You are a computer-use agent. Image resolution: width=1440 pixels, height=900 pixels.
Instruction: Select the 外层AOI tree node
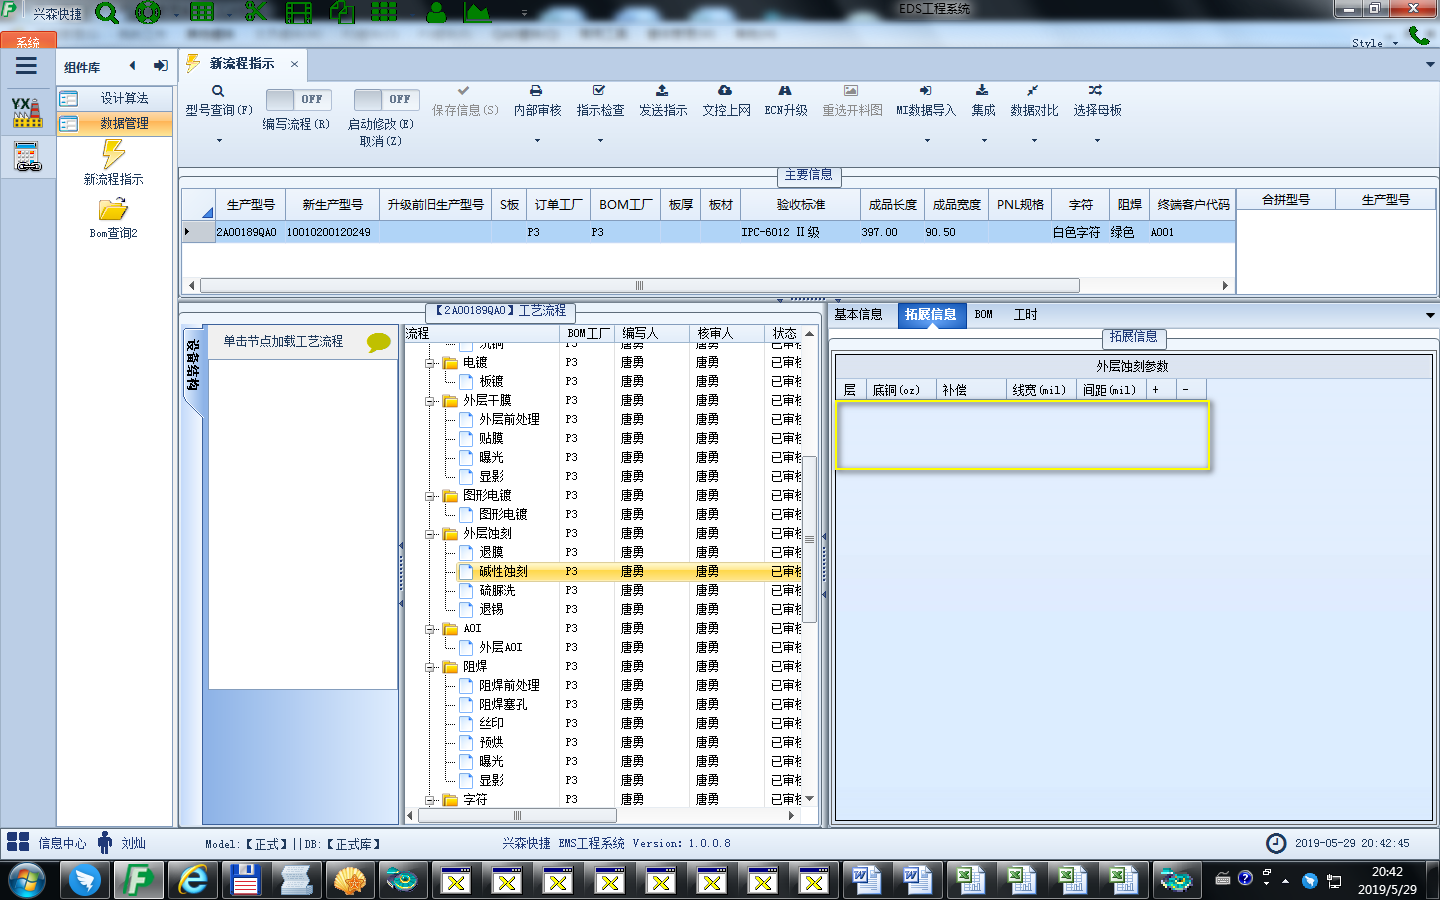(x=500, y=648)
